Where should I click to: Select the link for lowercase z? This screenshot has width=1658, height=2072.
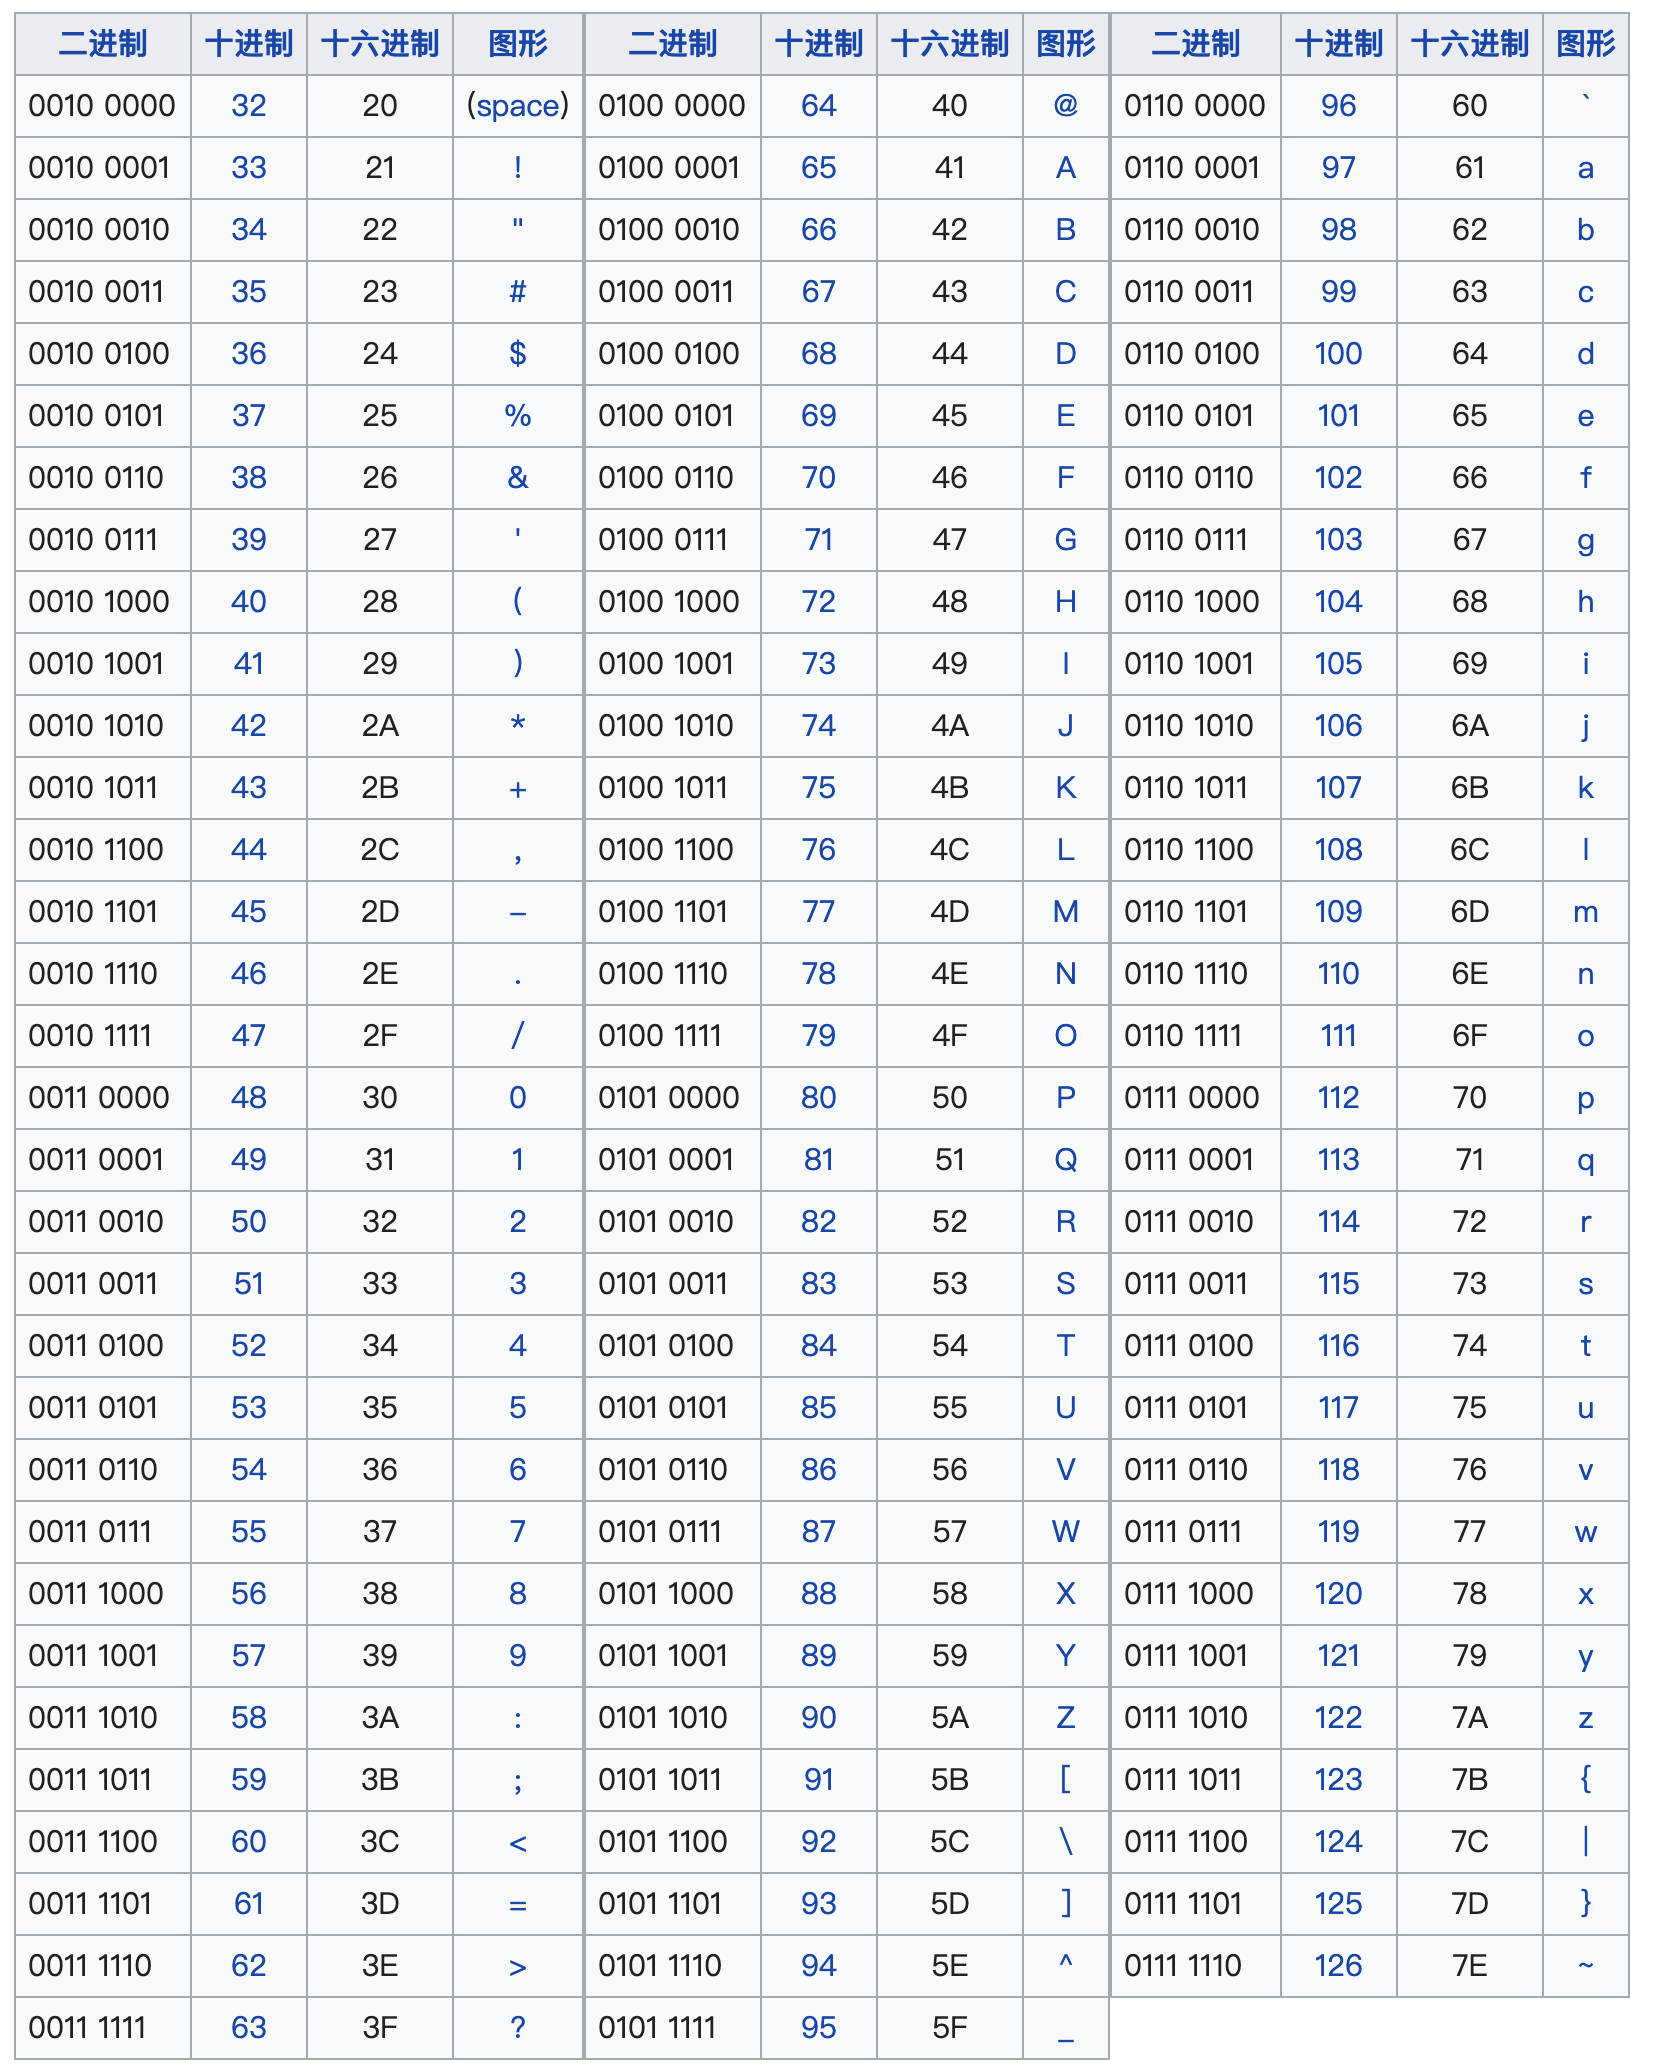(x=1584, y=1718)
